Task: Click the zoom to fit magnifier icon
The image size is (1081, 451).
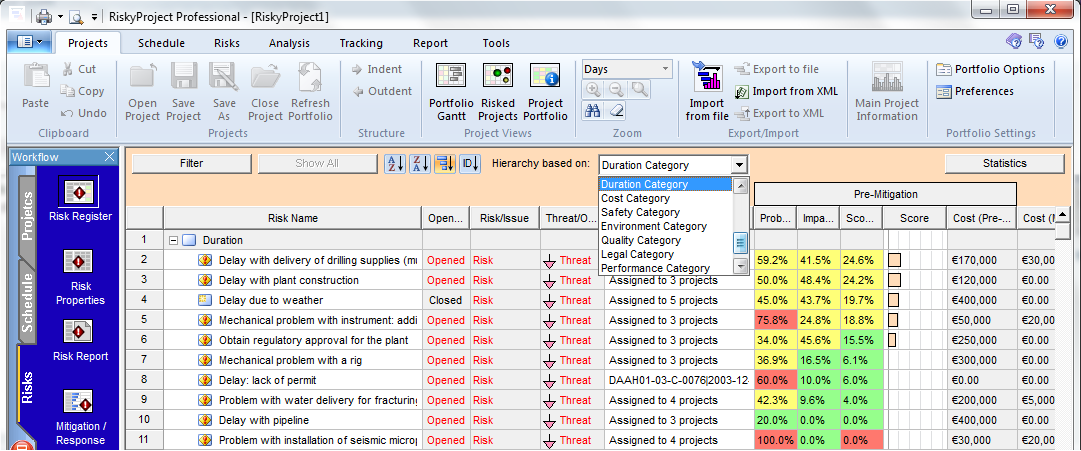Action: pyautogui.click(x=640, y=89)
